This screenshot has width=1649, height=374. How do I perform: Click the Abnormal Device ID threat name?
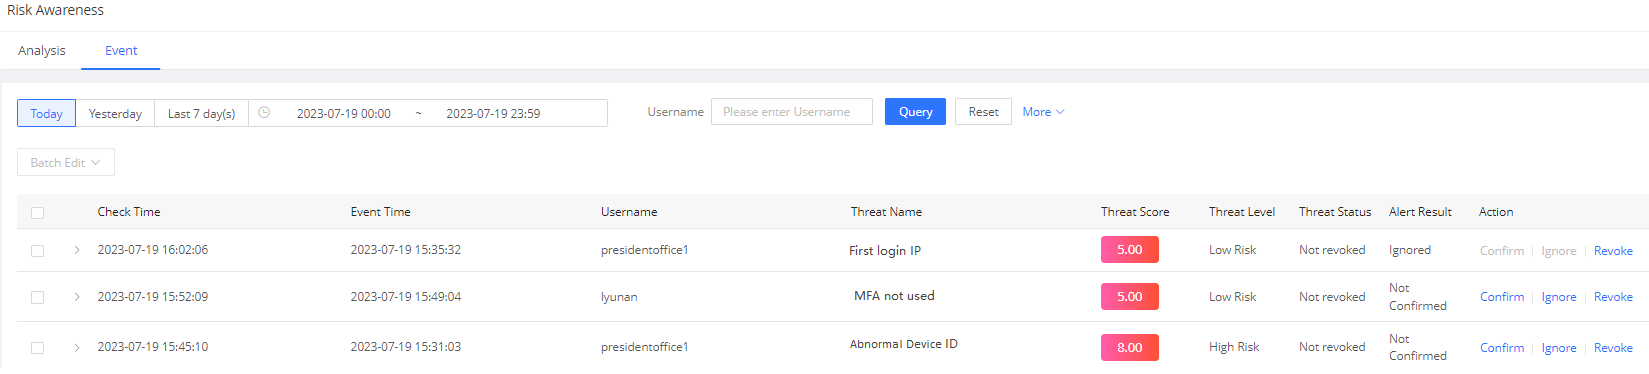[x=904, y=344]
